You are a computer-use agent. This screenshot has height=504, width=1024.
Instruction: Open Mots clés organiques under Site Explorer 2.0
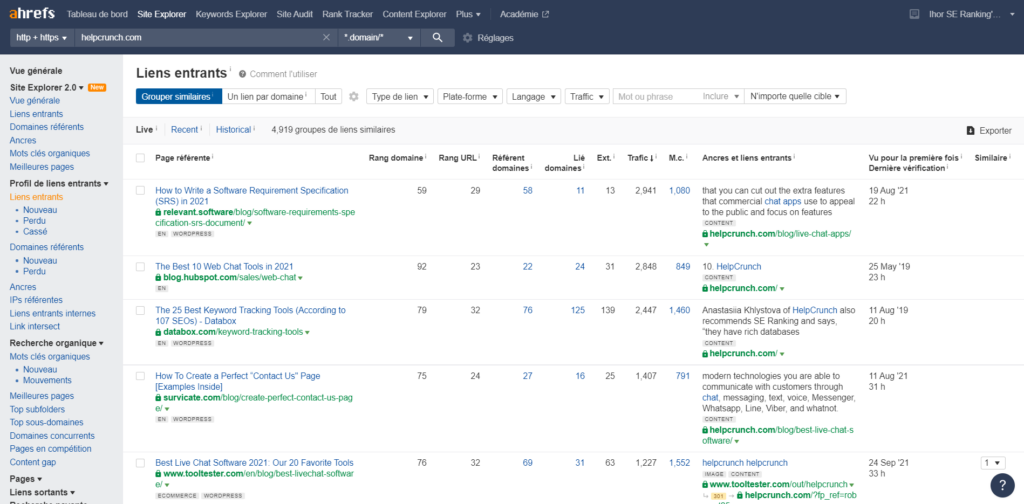[x=50, y=153]
